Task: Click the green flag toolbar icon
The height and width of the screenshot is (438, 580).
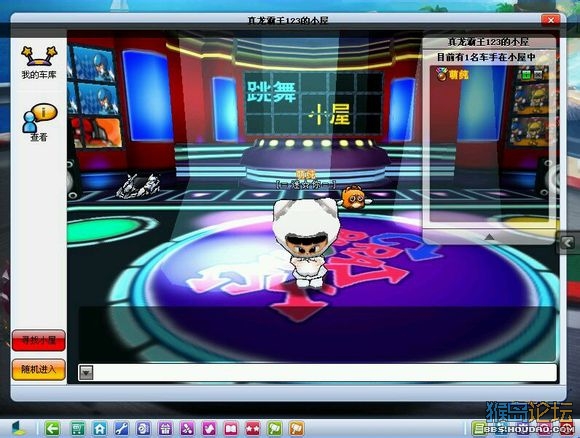Action: click(x=274, y=429)
